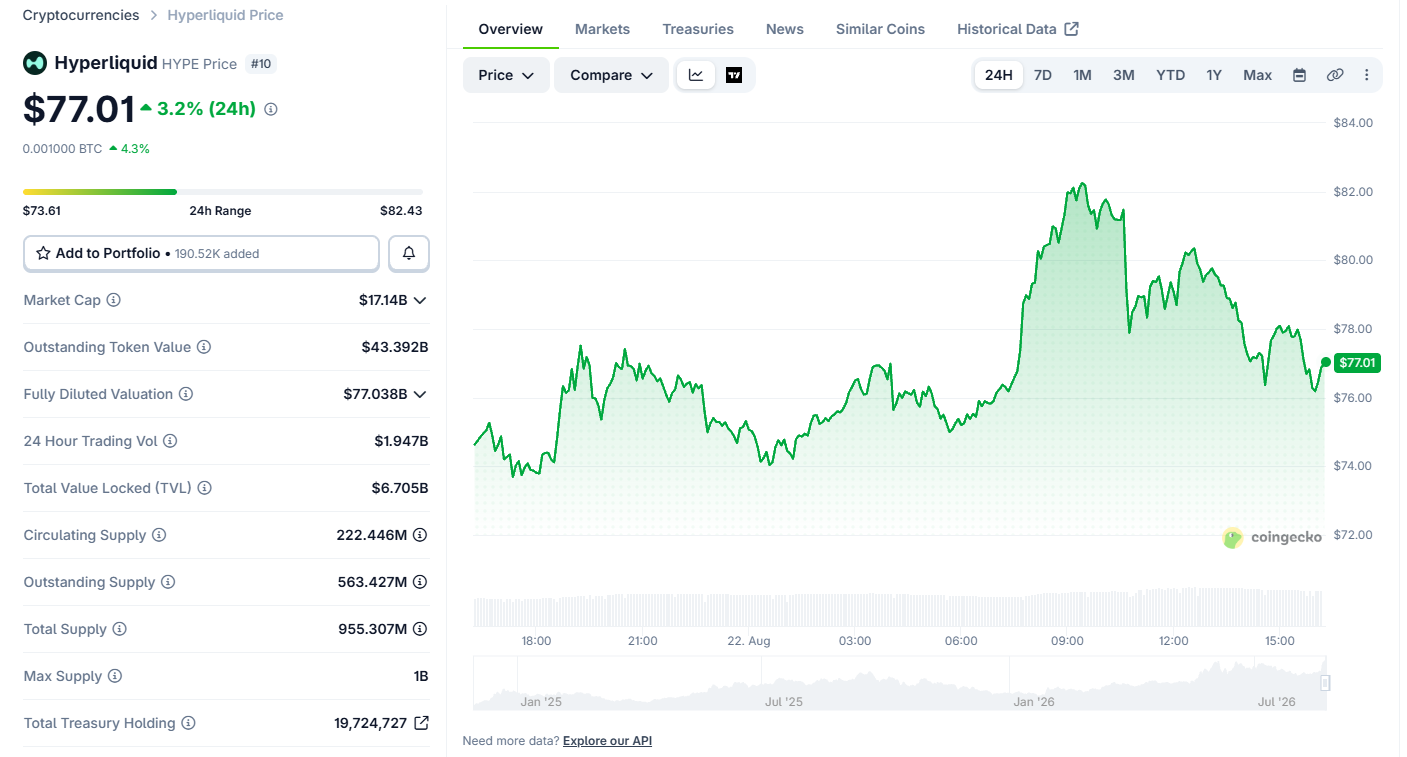Open the Treasuries tab
Screen dimensions: 1407x757
[698, 29]
